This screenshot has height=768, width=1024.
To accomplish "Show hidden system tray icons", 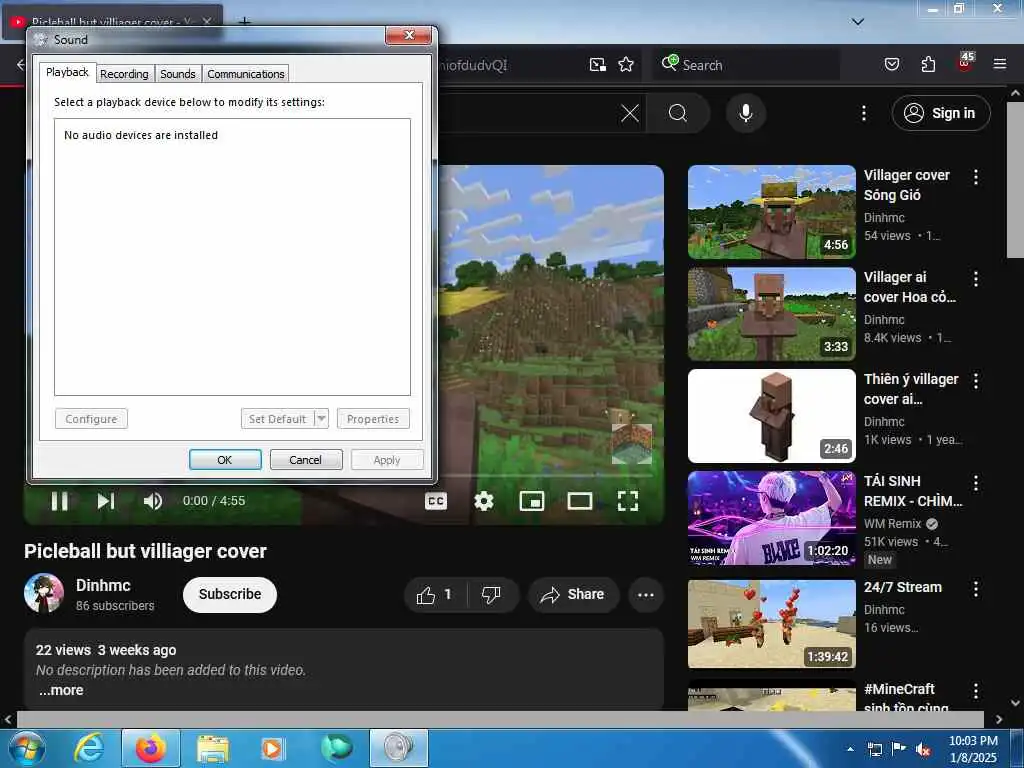I will click(850, 749).
